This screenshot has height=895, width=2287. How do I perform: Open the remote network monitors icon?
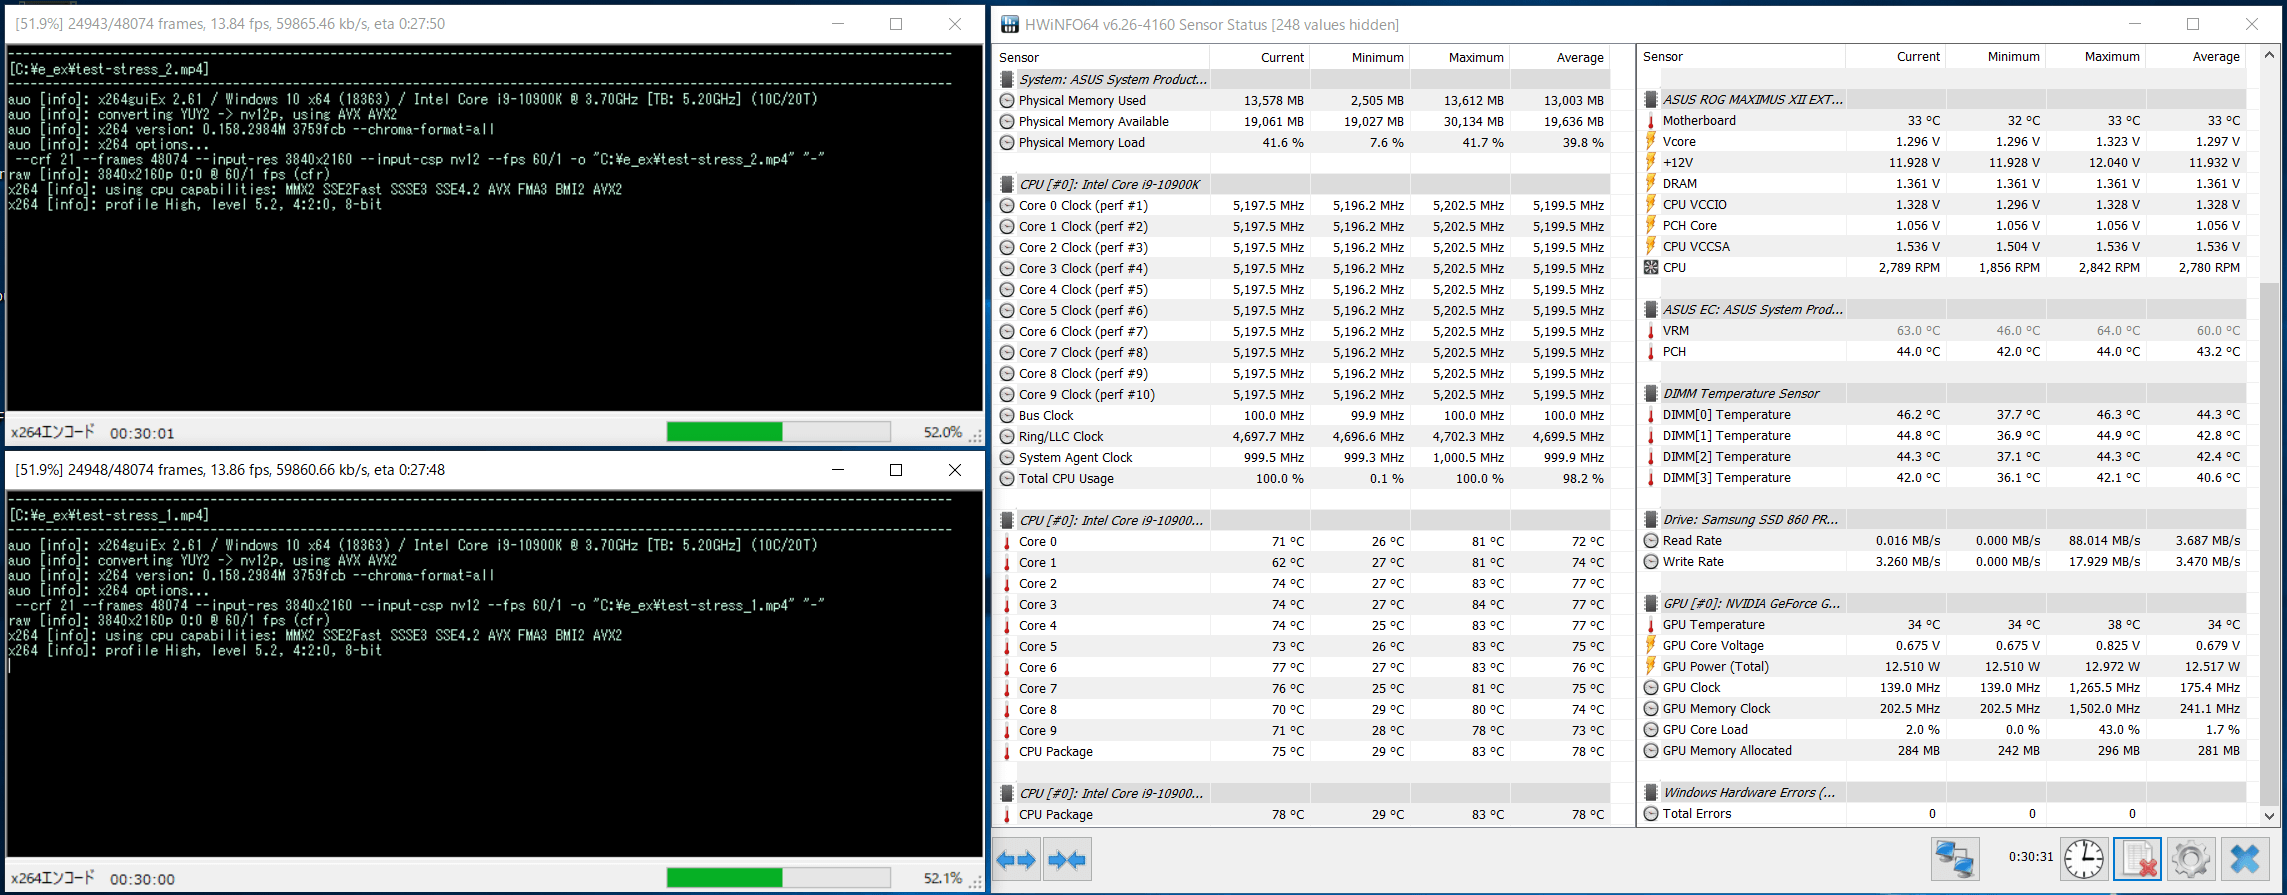coord(1955,859)
